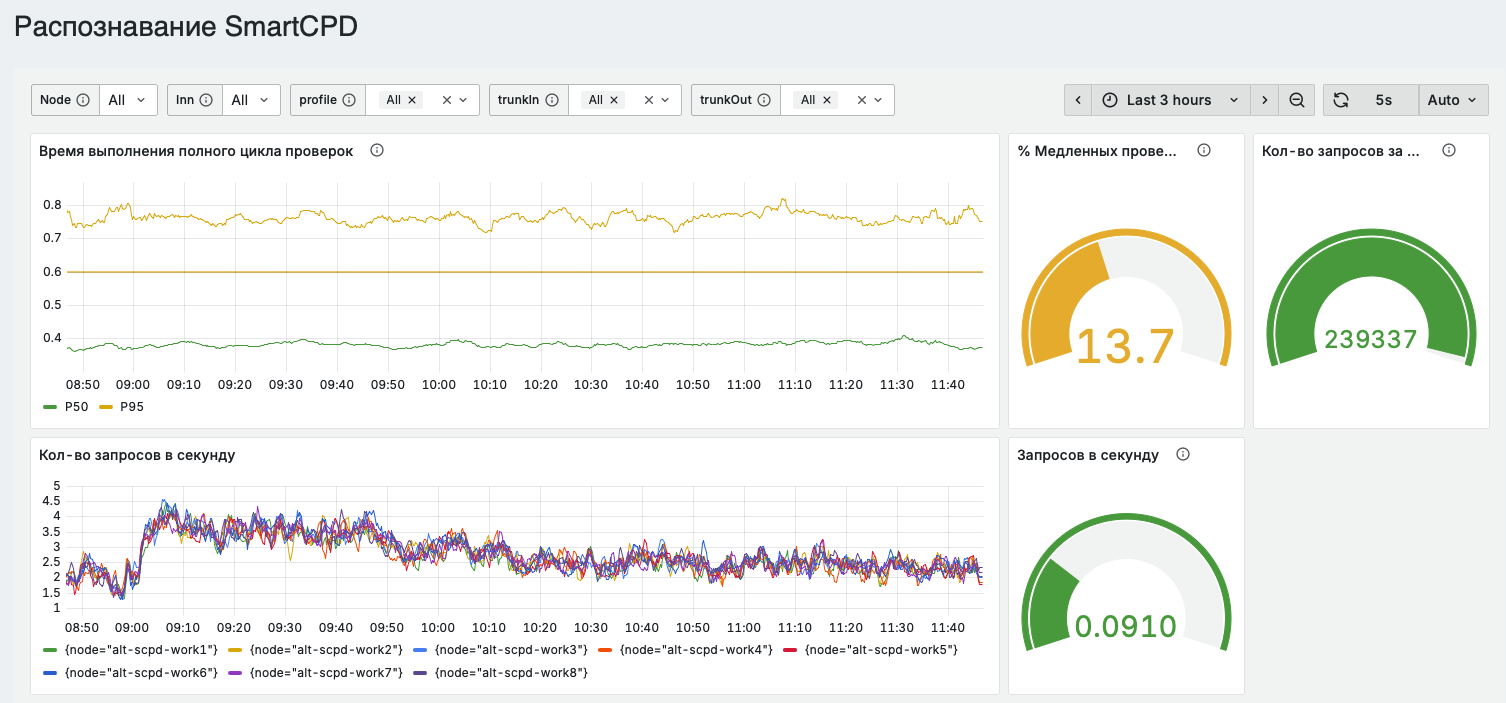Click the 239337 gauge value
This screenshot has height=703, width=1506.
pos(1371,339)
